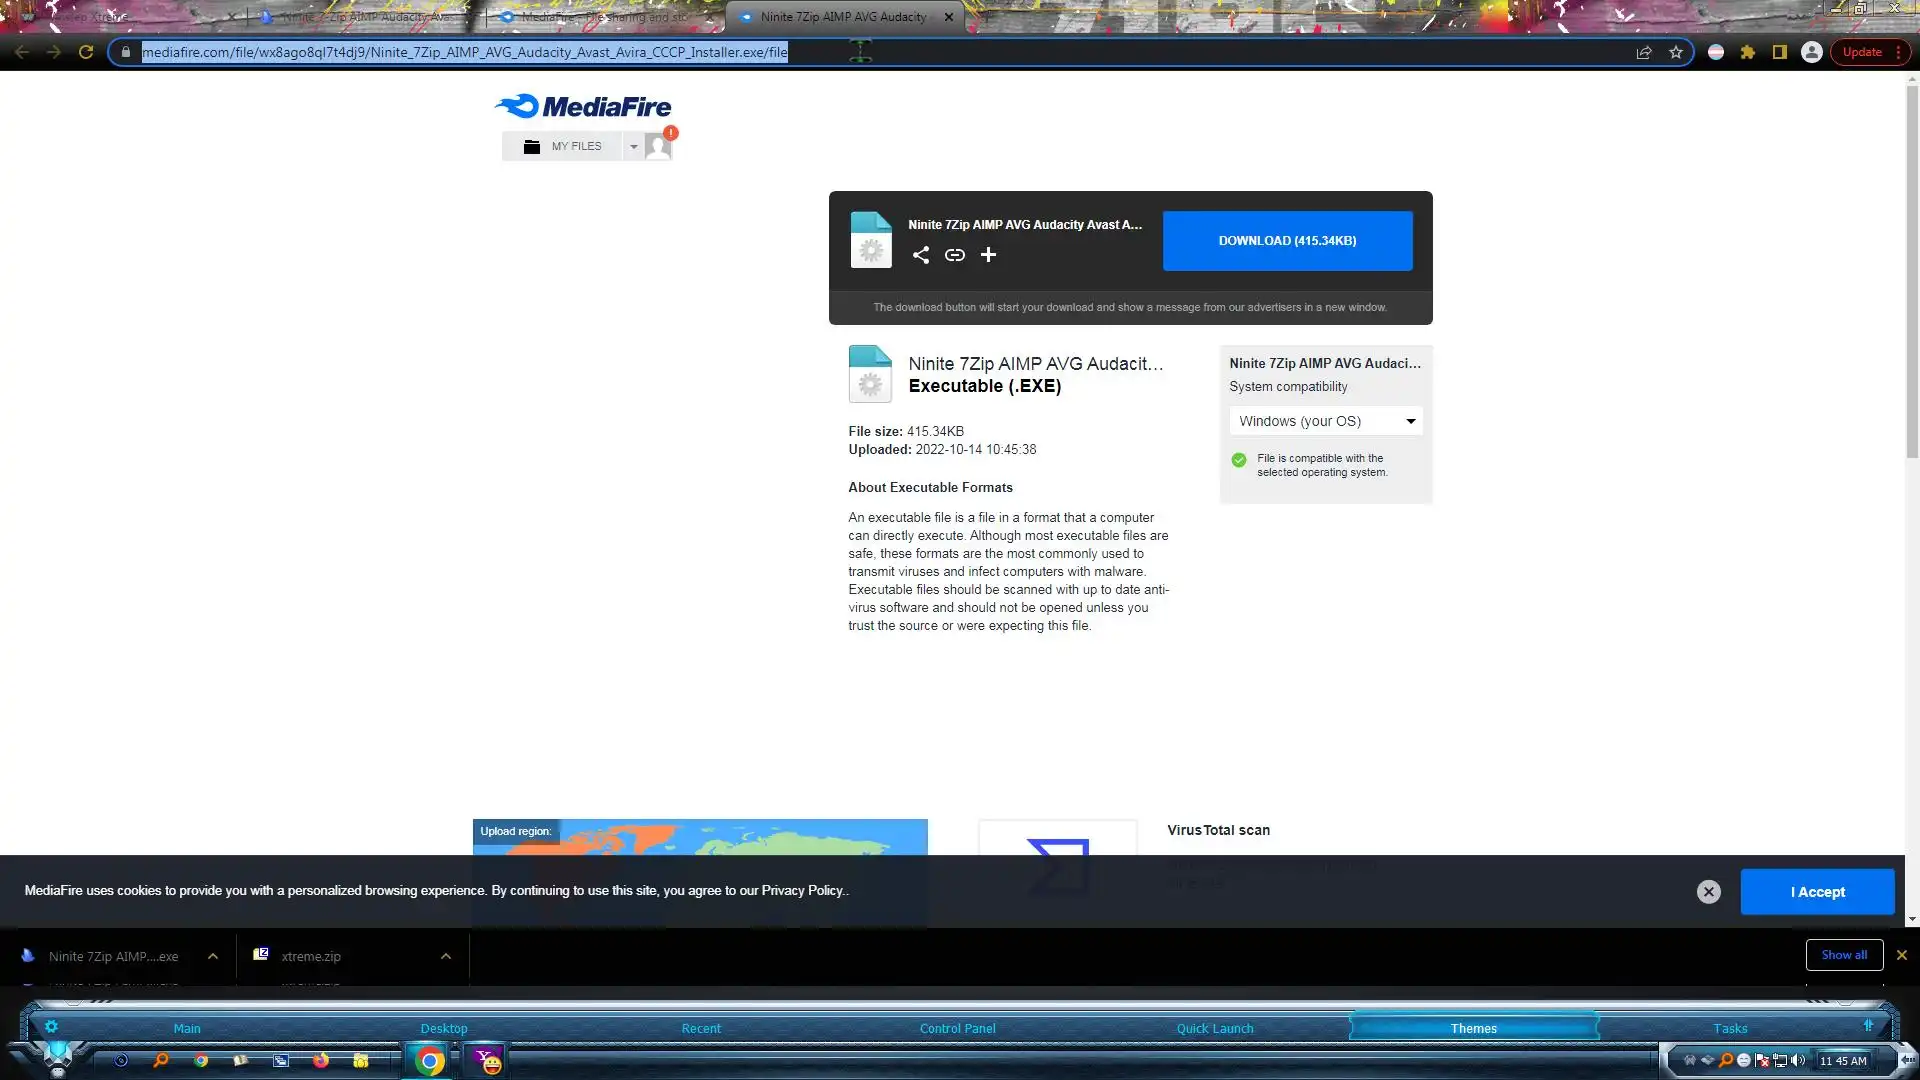Select the Themes tab in dock

tap(1473, 1028)
